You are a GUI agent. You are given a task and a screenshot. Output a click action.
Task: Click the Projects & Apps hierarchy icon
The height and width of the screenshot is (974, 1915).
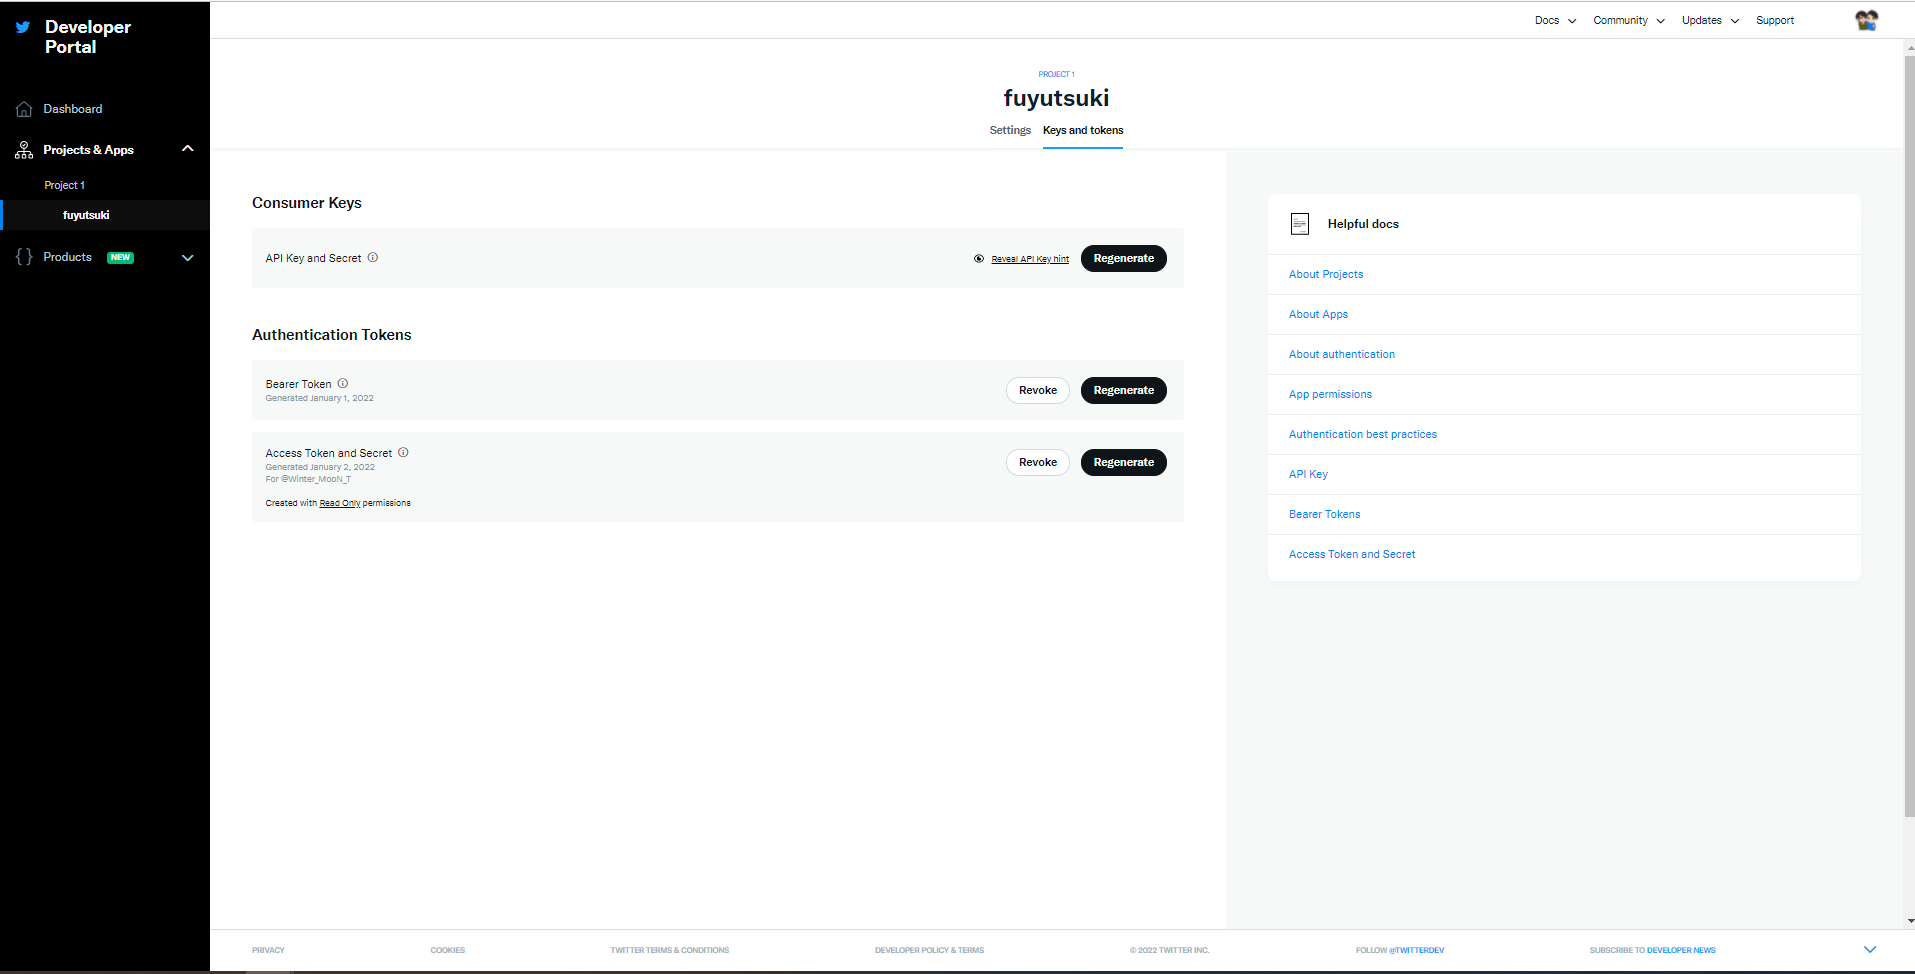24,150
